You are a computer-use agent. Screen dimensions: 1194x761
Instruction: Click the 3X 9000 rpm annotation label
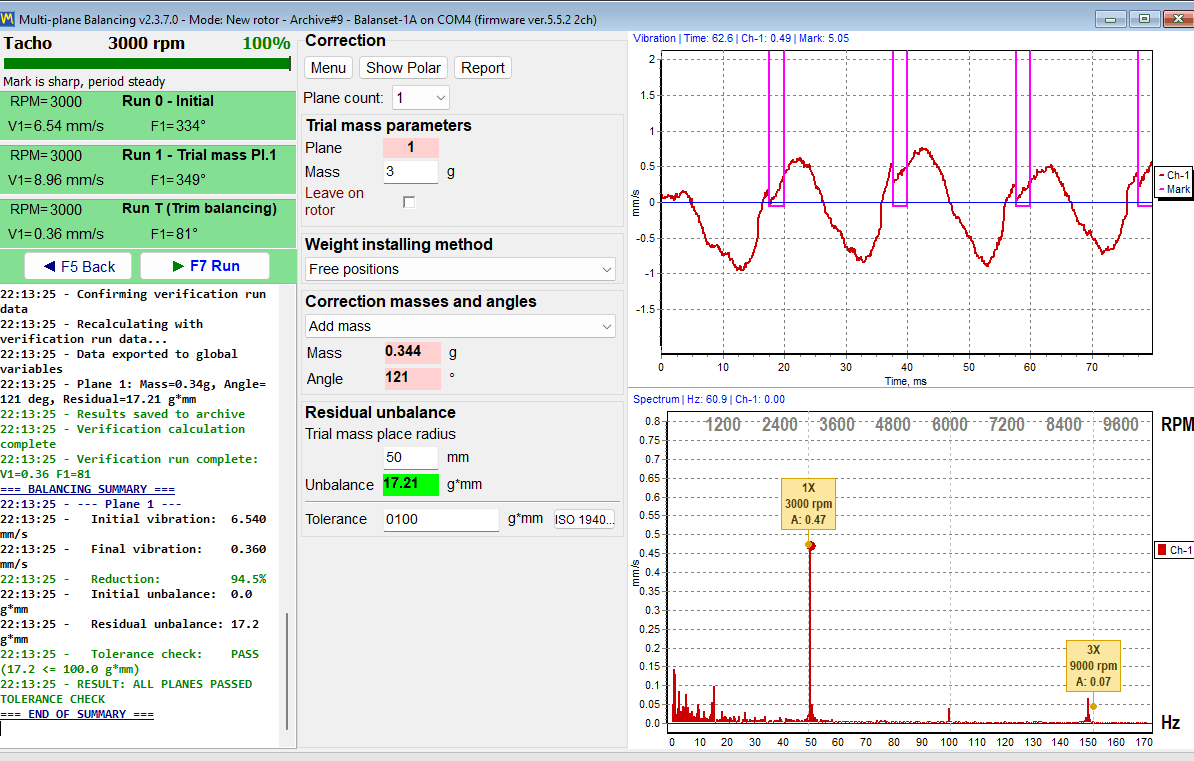(x=1093, y=666)
